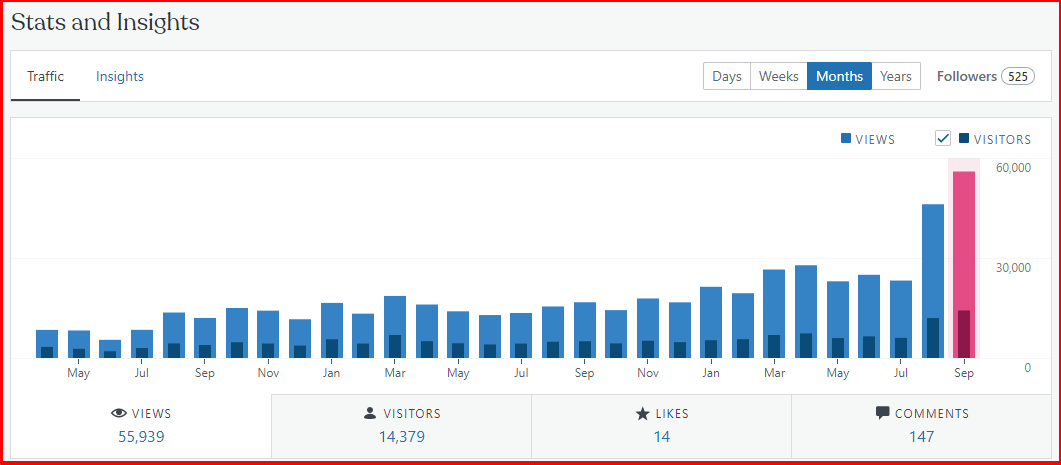Open the Comments 147 stat tab
1061x465 pixels.
pyautogui.click(x=921, y=425)
